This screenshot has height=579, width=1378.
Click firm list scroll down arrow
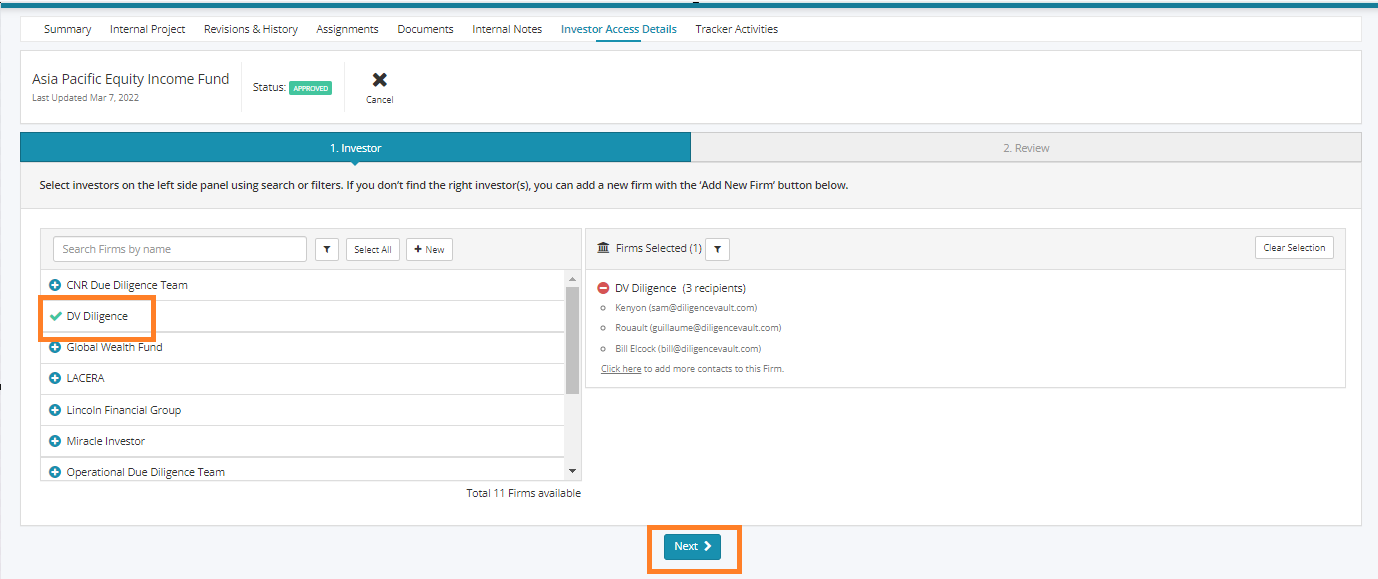(x=572, y=471)
